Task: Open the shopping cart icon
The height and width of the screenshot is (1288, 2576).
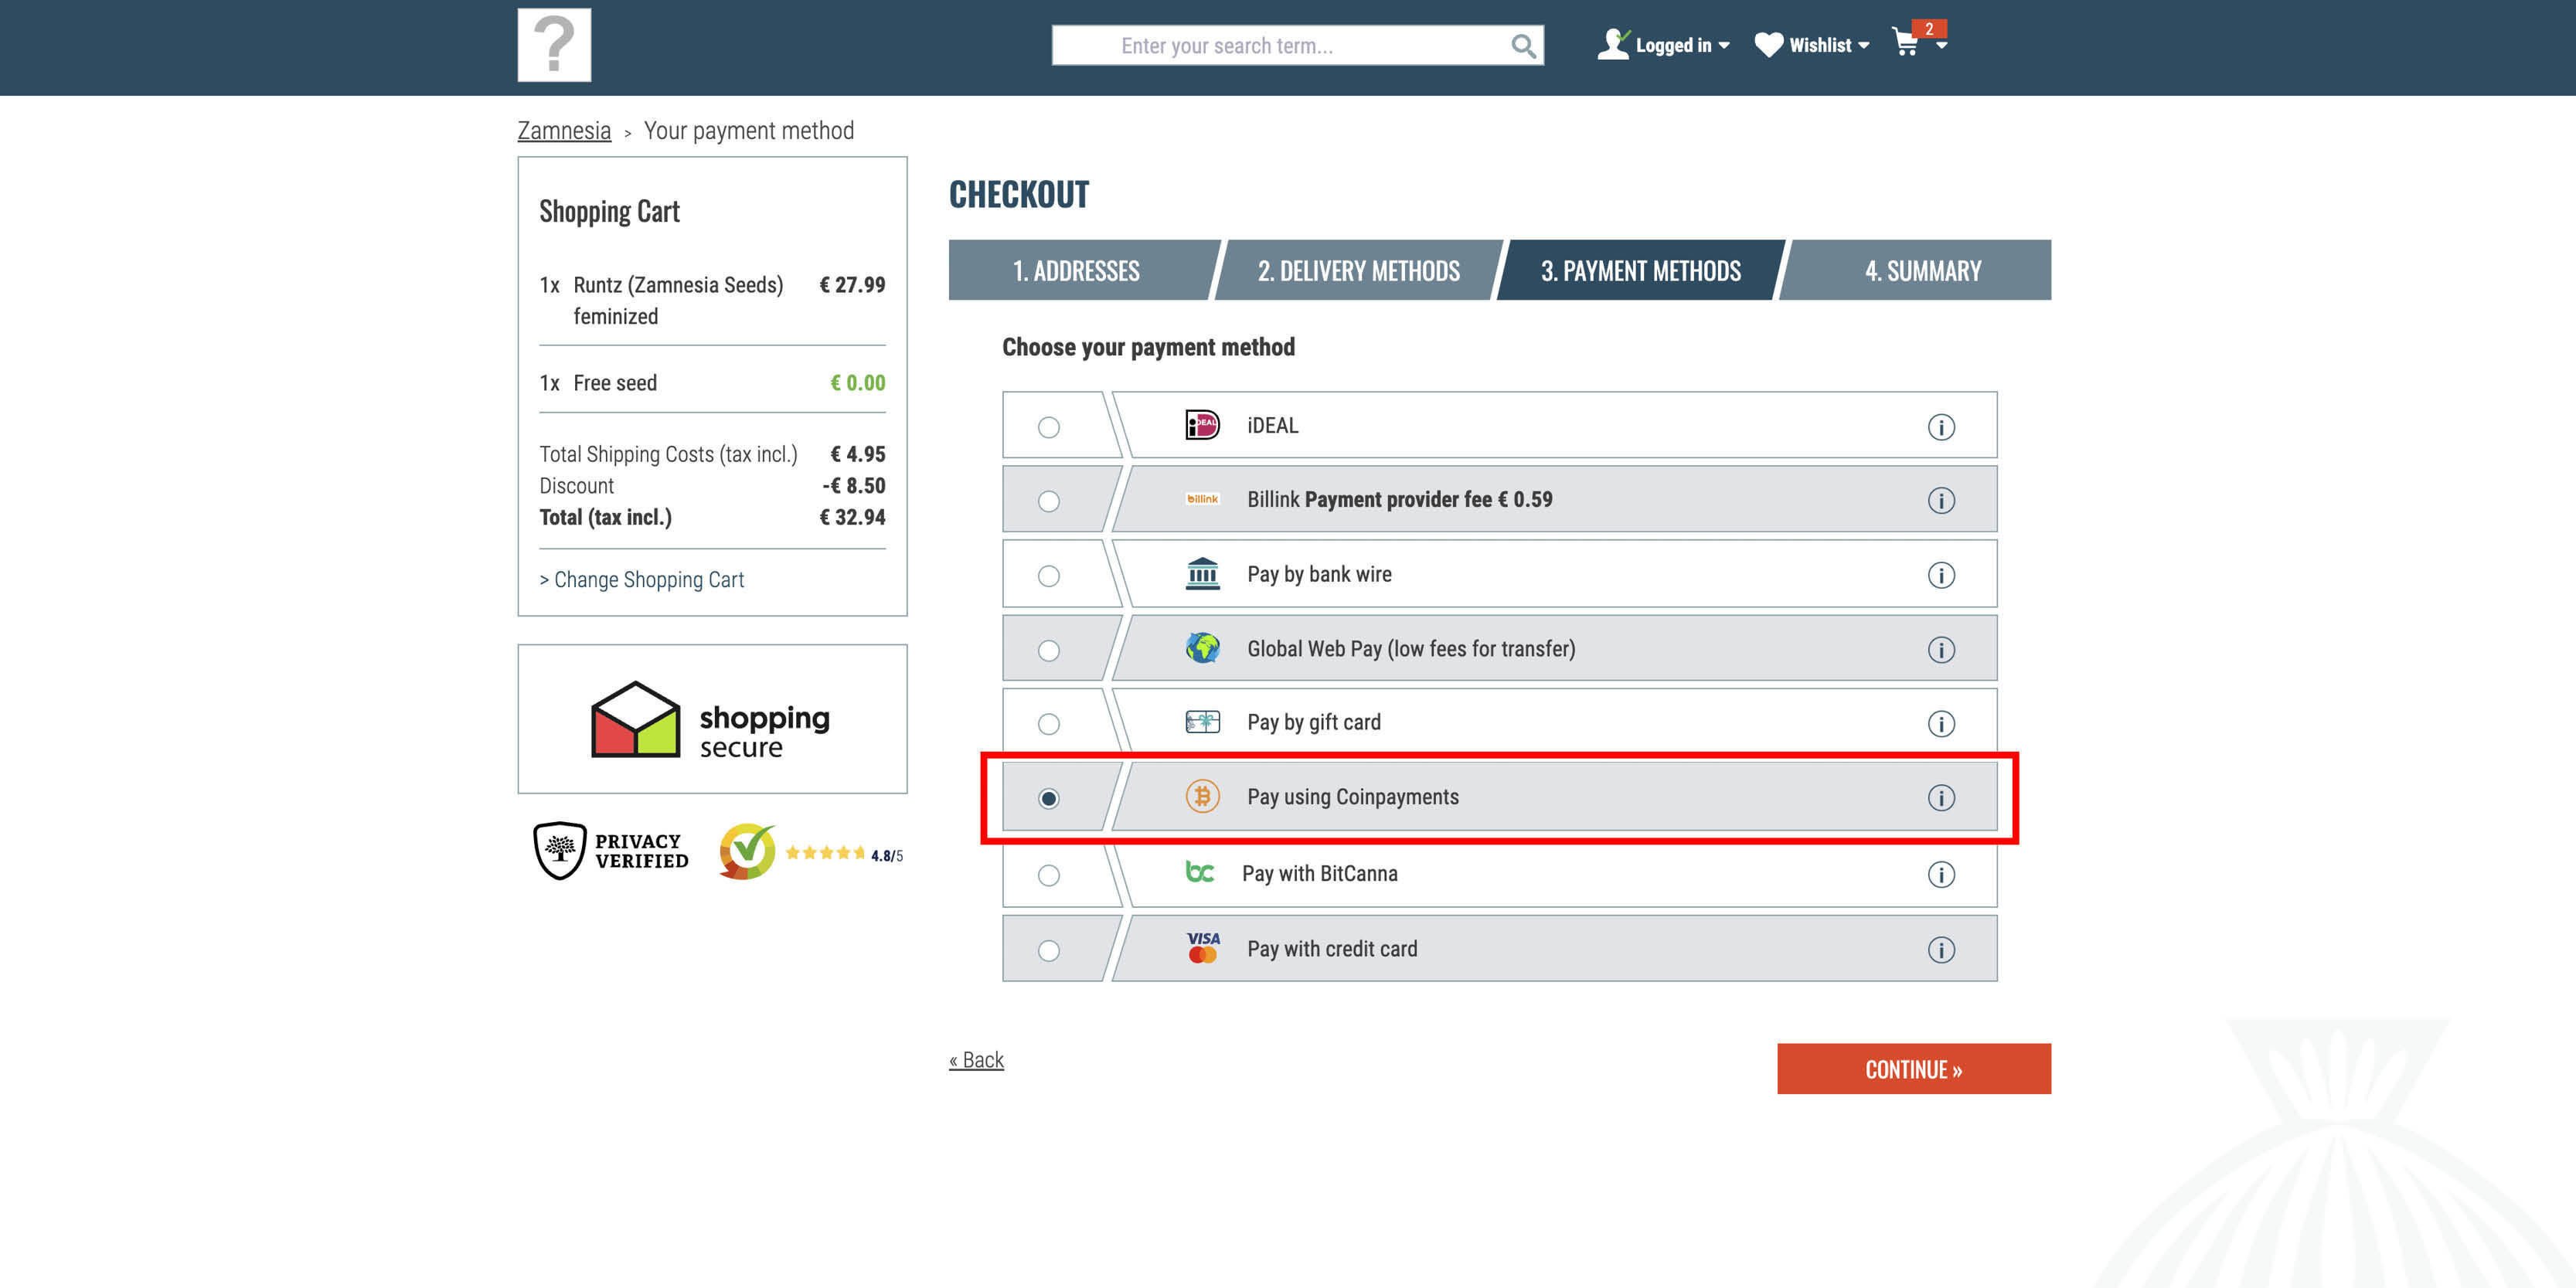Action: [1906, 43]
